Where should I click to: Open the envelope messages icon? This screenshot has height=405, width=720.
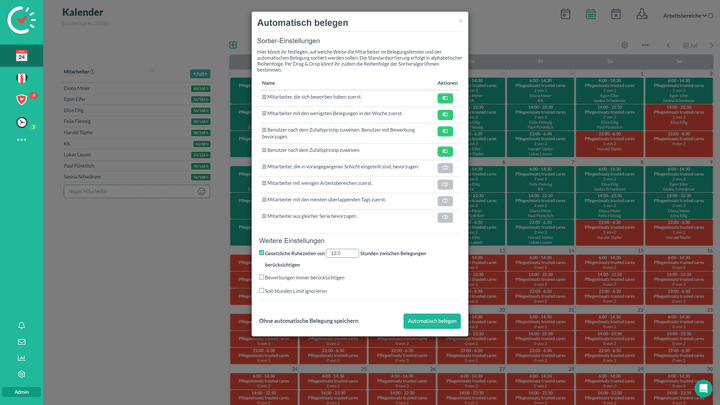[x=21, y=341]
